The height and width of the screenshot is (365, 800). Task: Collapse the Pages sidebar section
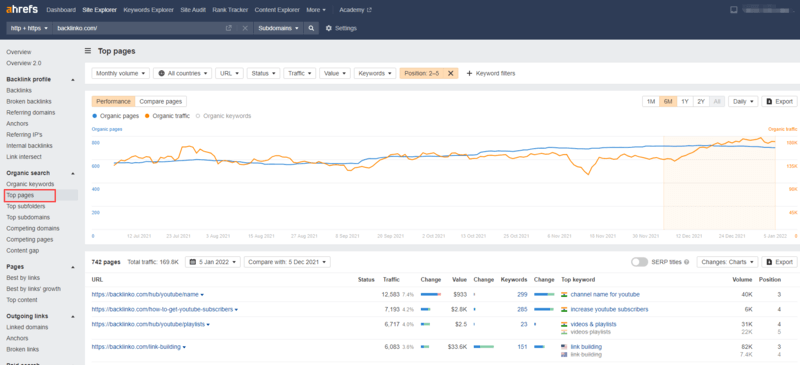coord(72,266)
